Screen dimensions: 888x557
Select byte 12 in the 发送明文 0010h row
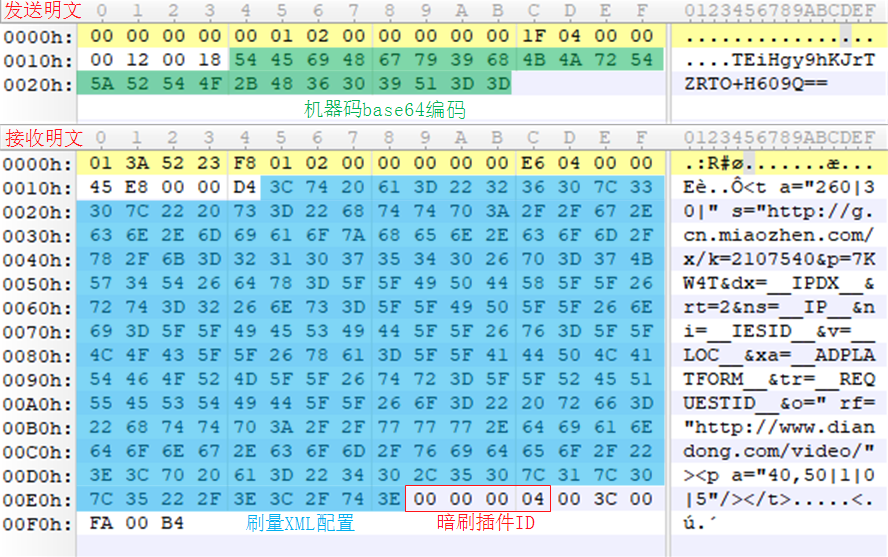click(x=138, y=59)
